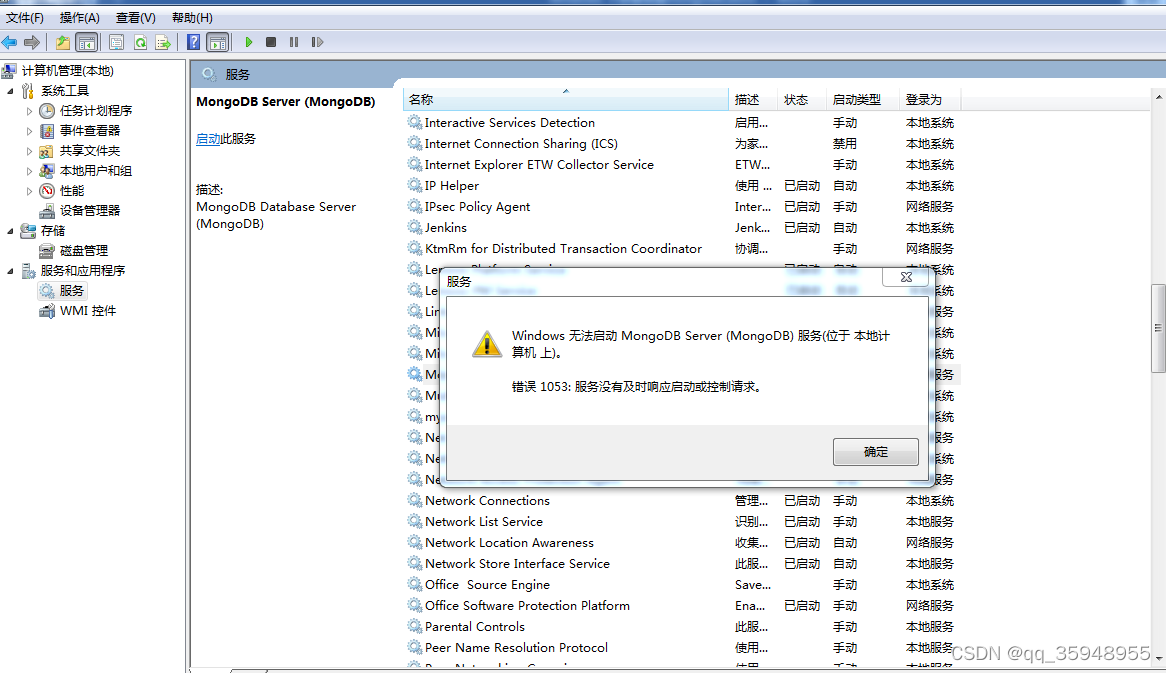Viewport: 1166px width, 673px height.
Task: Select 共享文件夹 in the tree
Action: [90, 151]
